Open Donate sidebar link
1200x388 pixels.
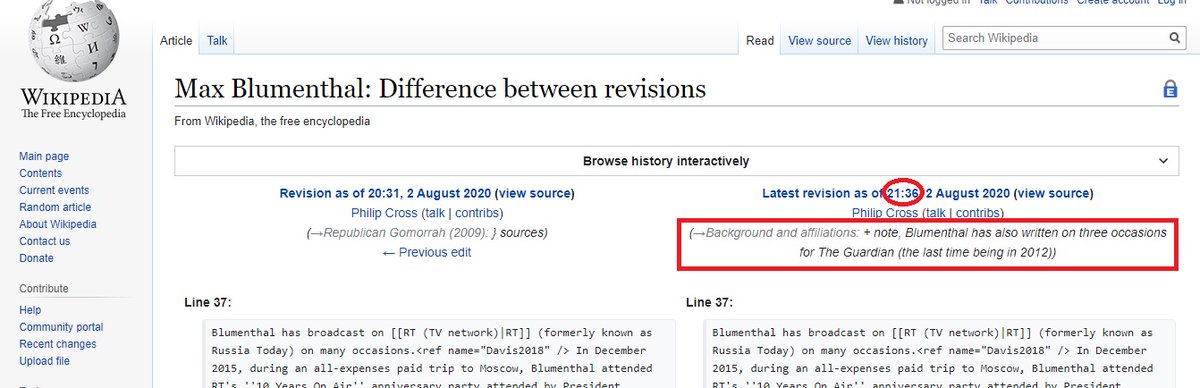tap(36, 258)
